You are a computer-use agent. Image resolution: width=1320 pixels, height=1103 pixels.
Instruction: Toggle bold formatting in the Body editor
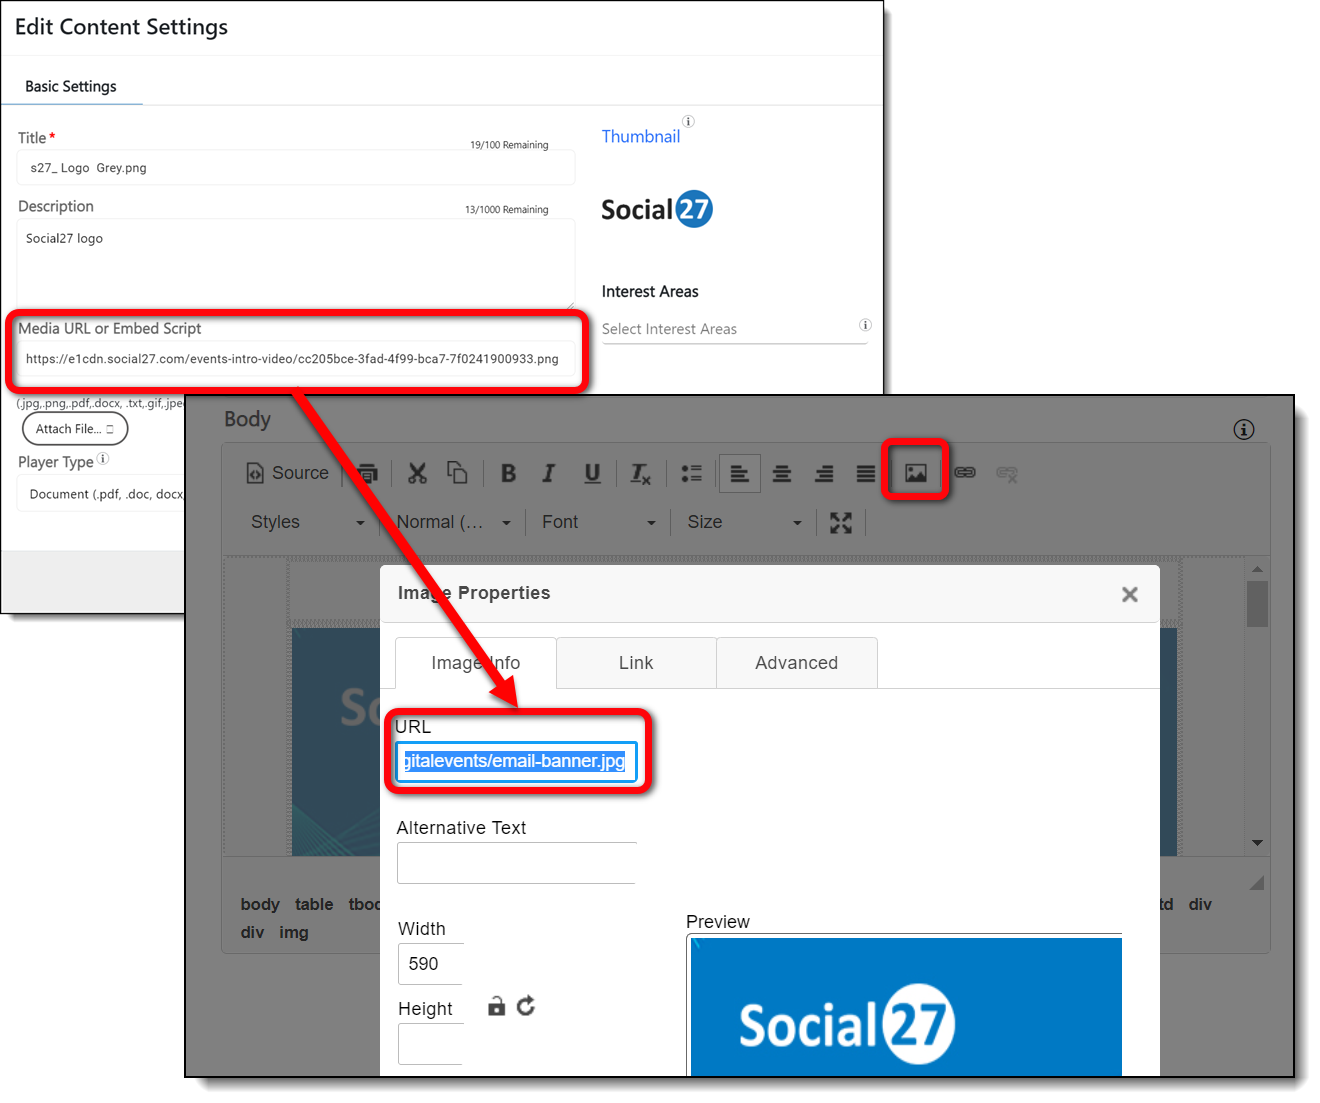click(508, 473)
